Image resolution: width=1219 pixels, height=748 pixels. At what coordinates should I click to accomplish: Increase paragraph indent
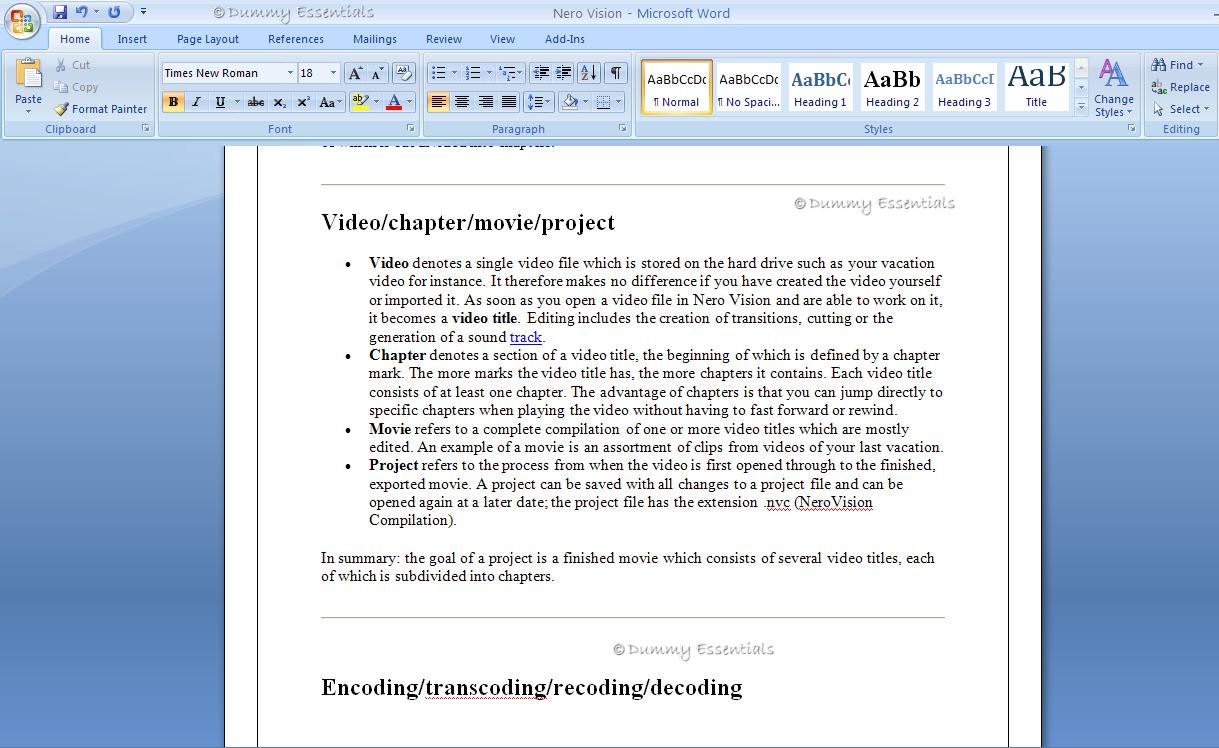tap(564, 73)
